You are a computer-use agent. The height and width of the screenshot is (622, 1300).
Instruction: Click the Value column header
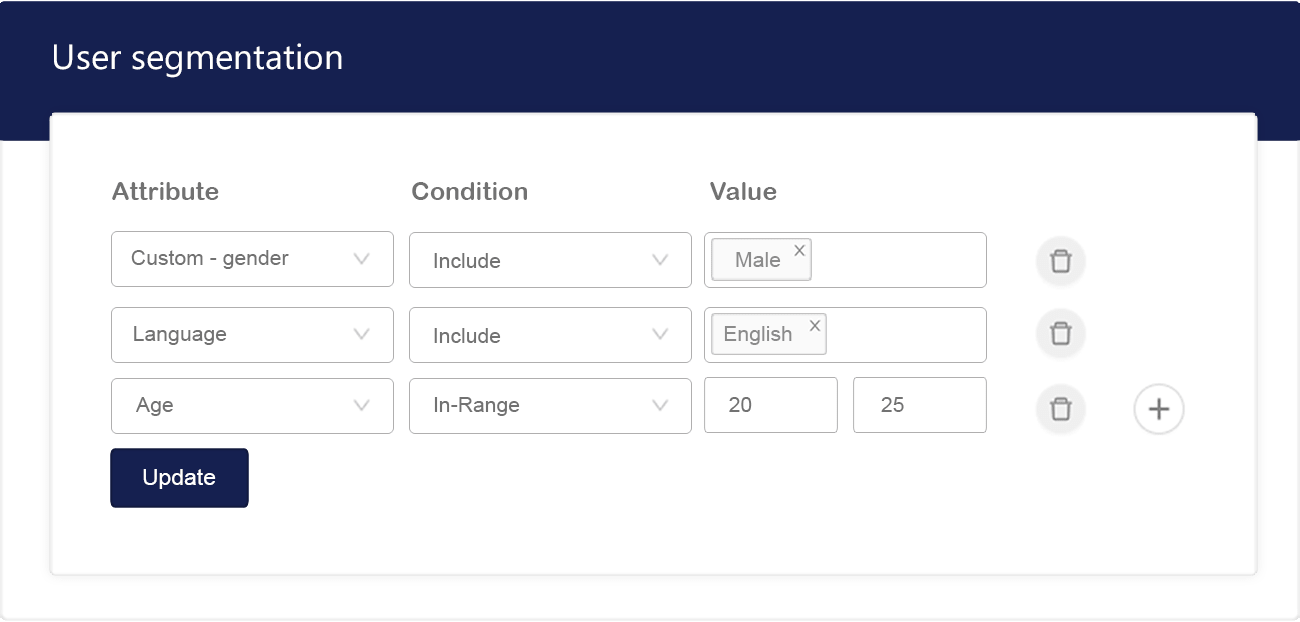point(743,191)
